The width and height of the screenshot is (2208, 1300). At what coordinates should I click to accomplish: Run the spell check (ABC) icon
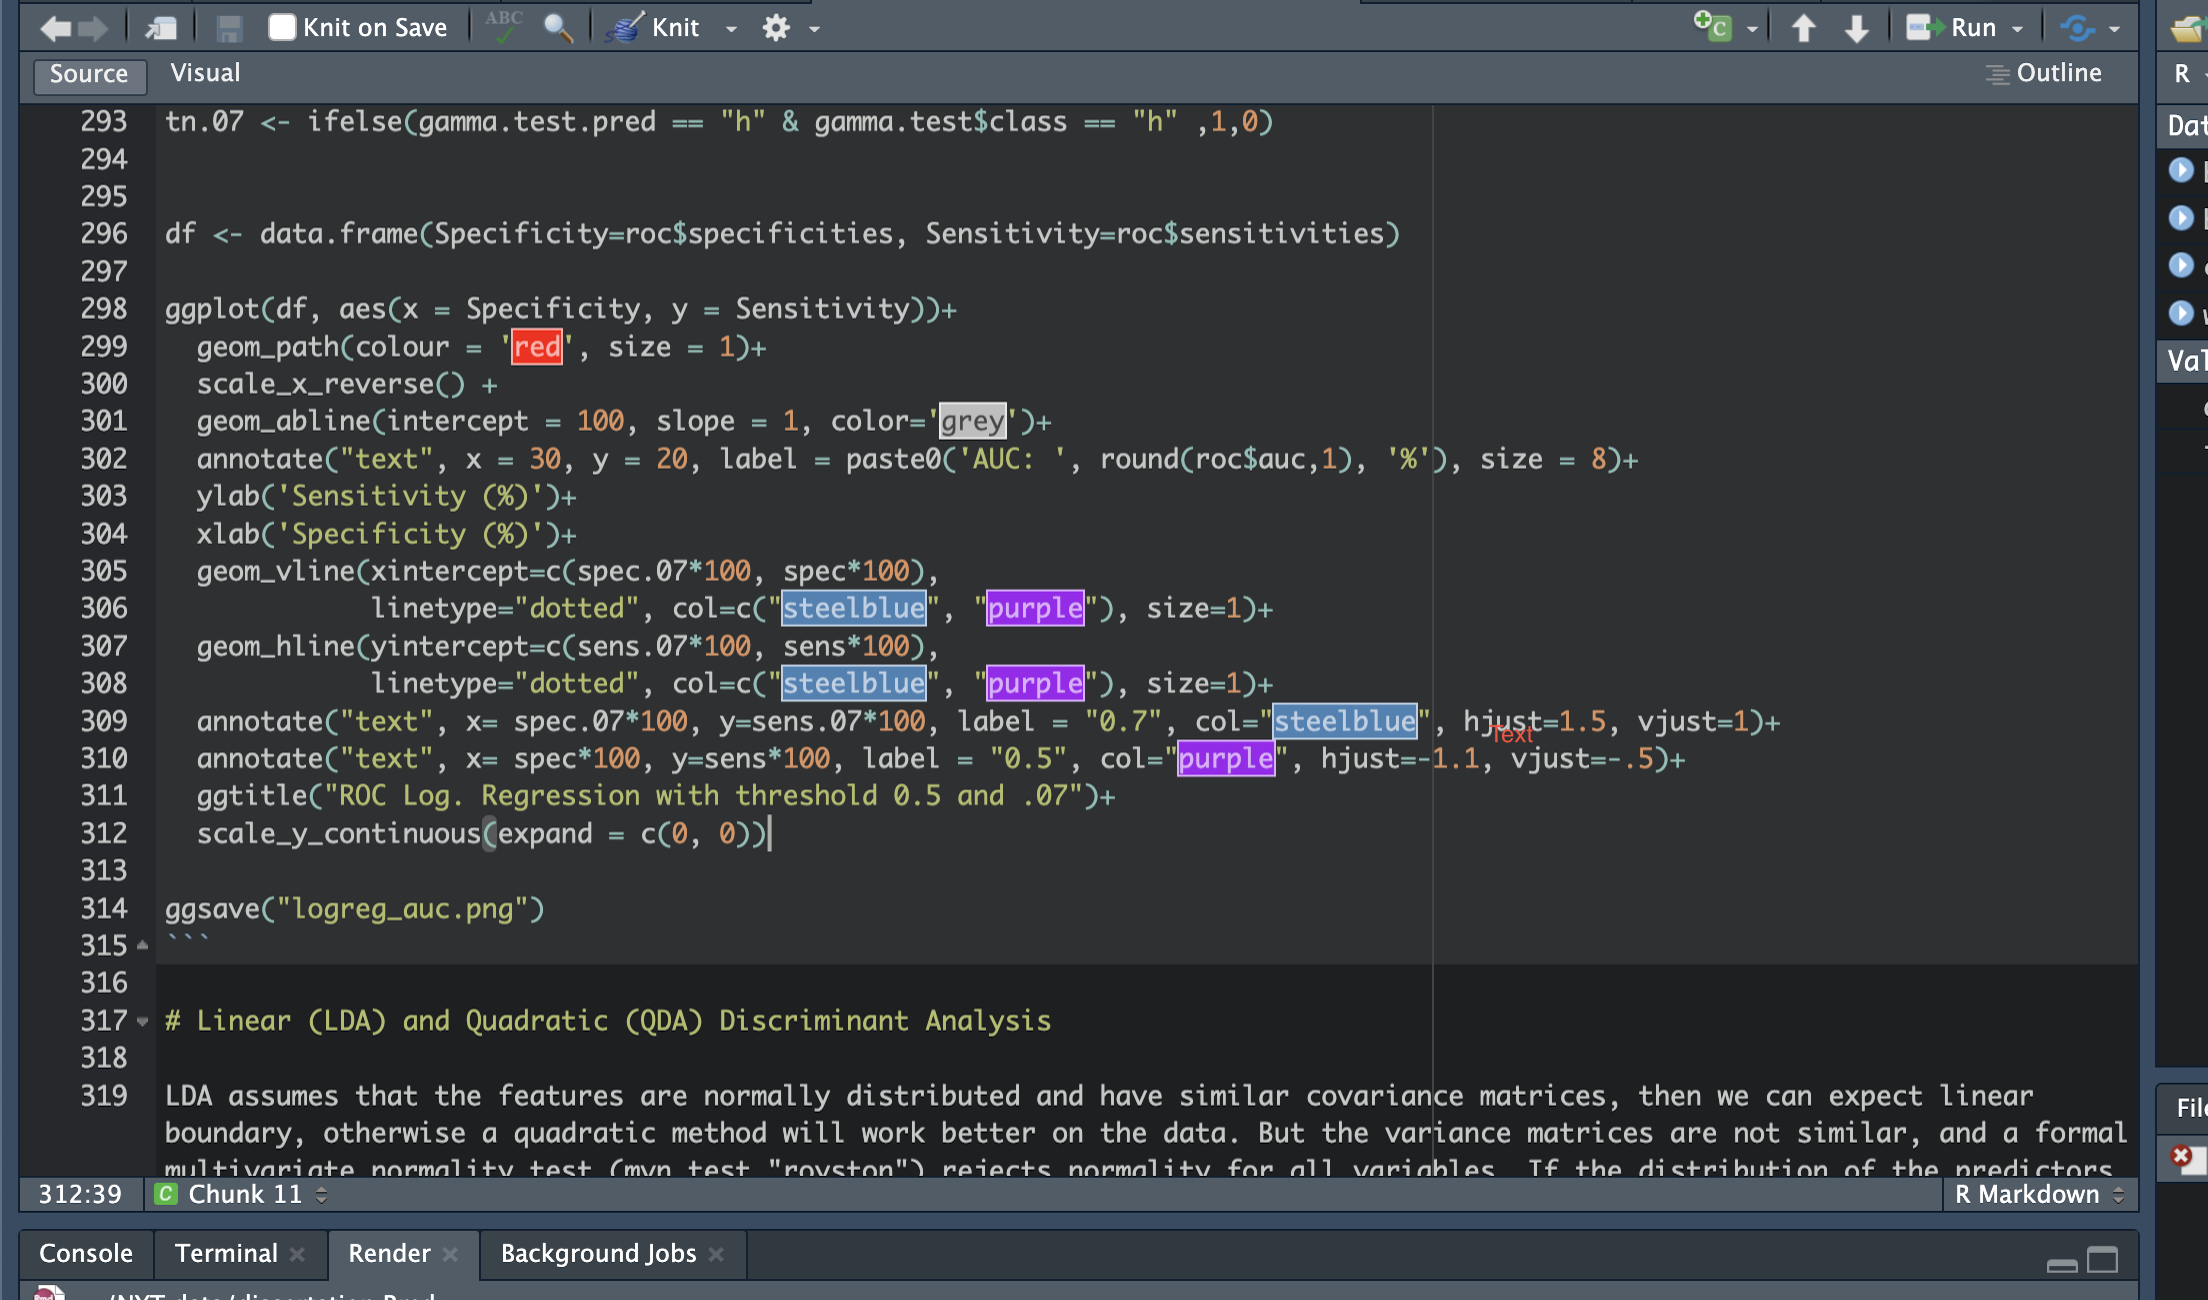coord(503,26)
